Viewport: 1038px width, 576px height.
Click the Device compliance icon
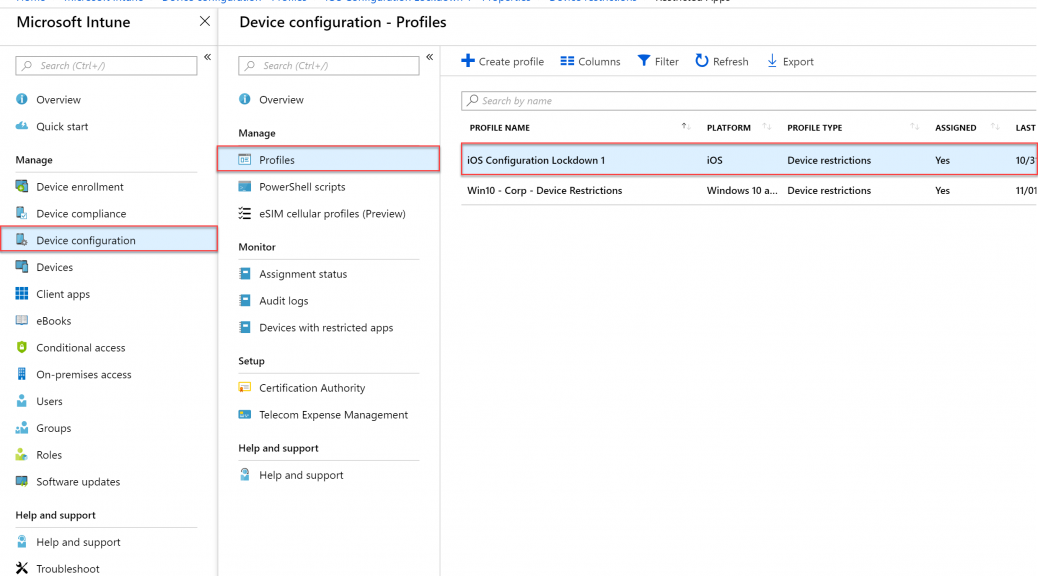[22, 213]
